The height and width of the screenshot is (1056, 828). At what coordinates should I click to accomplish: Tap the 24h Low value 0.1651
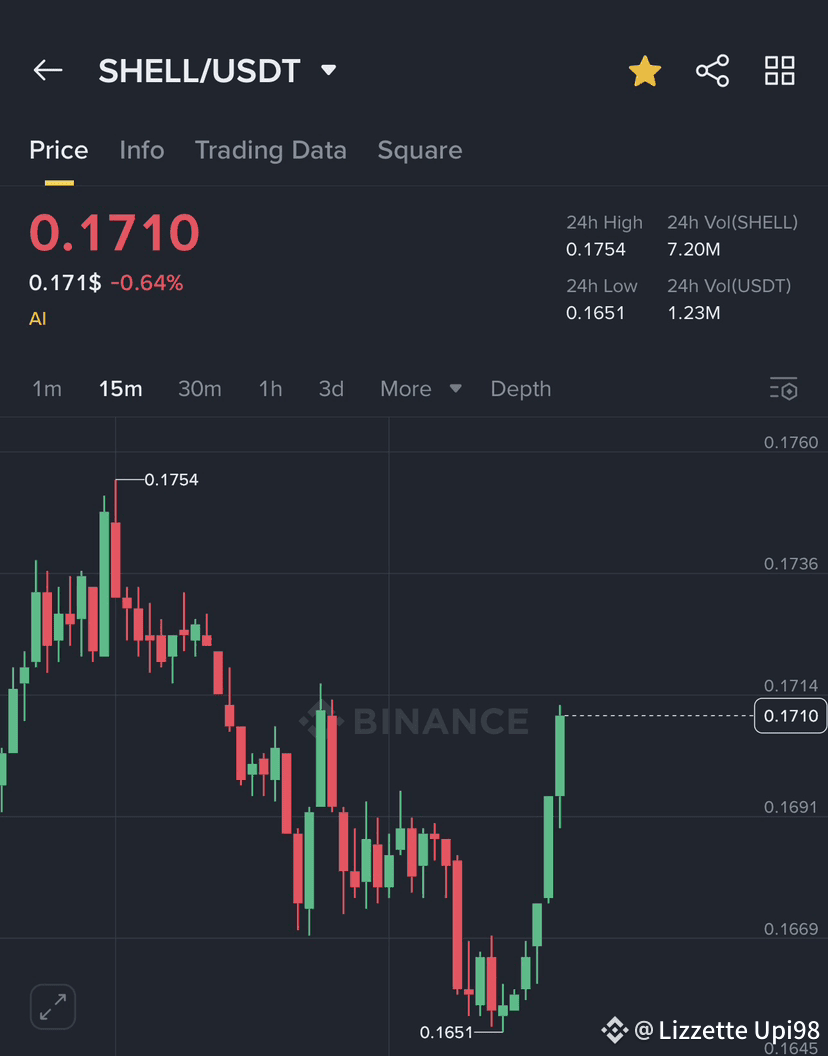[x=595, y=312]
